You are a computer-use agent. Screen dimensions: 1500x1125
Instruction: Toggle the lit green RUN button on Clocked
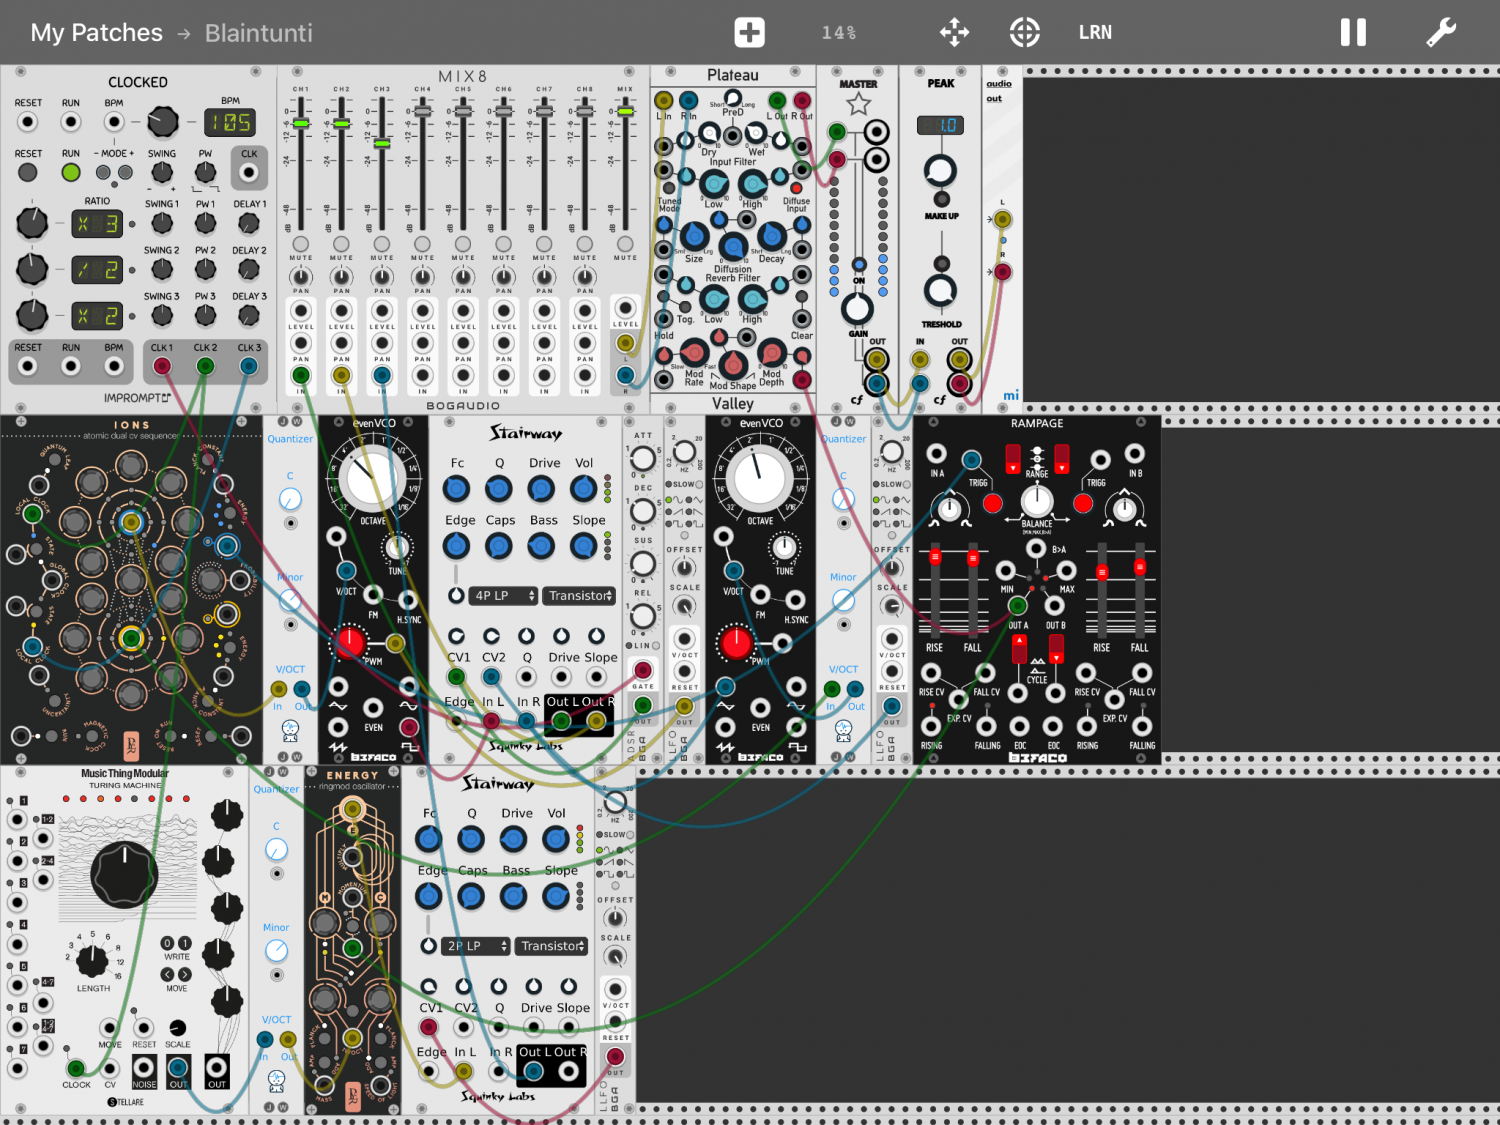pos(70,172)
